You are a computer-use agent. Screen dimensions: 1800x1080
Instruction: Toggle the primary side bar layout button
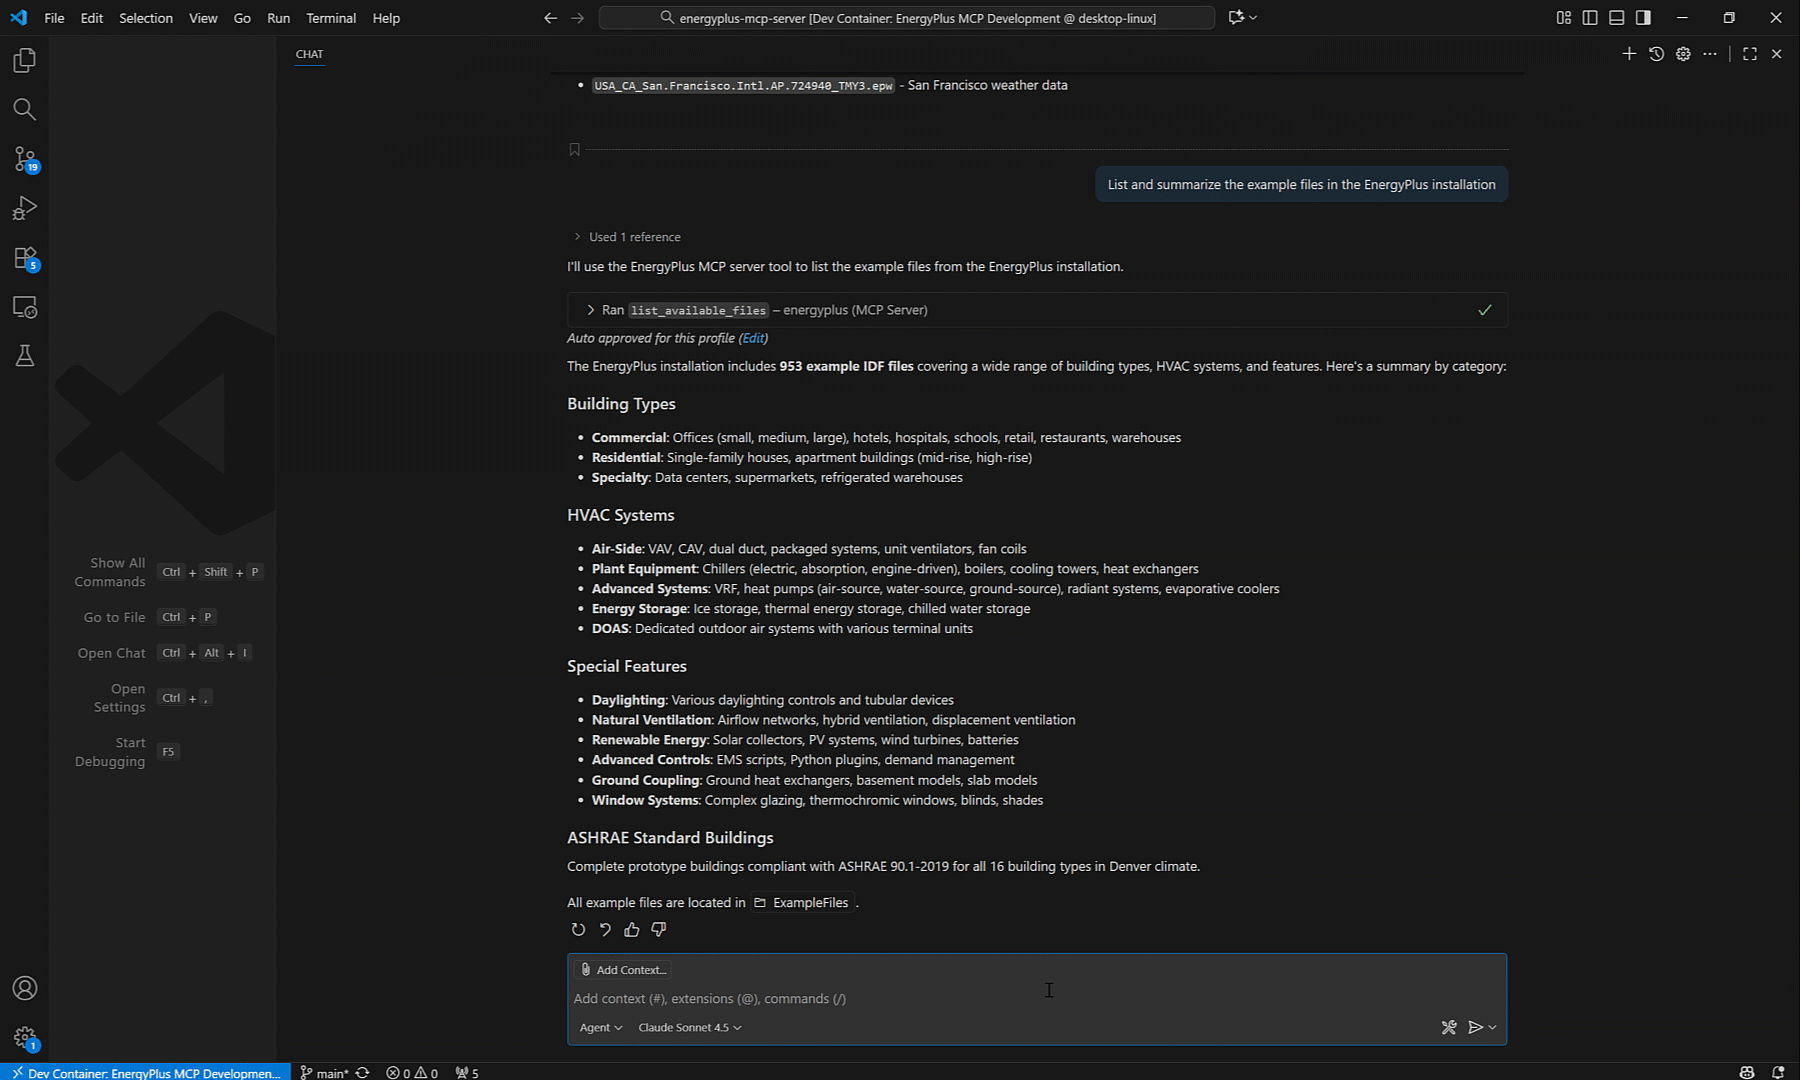pyautogui.click(x=1590, y=18)
